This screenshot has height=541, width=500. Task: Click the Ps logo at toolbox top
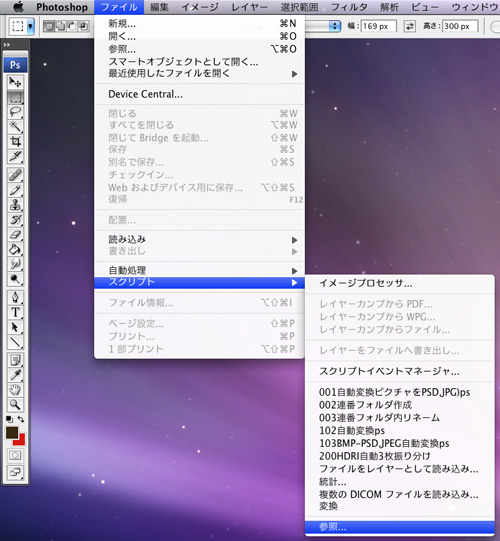coord(15,65)
